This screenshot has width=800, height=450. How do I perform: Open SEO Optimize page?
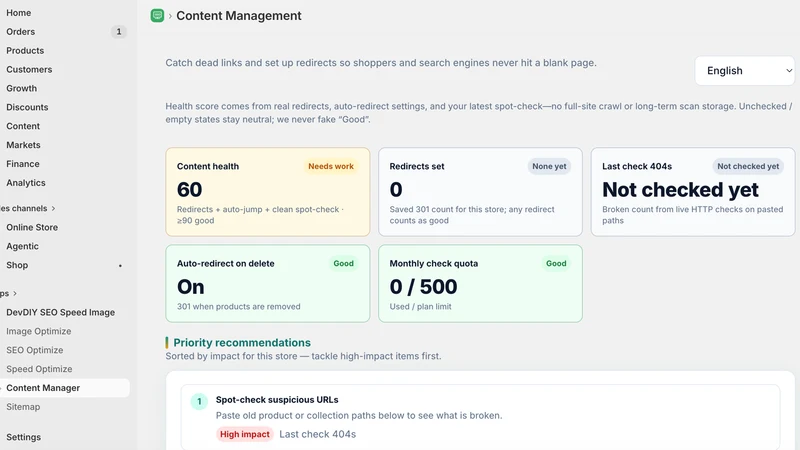click(x=34, y=350)
